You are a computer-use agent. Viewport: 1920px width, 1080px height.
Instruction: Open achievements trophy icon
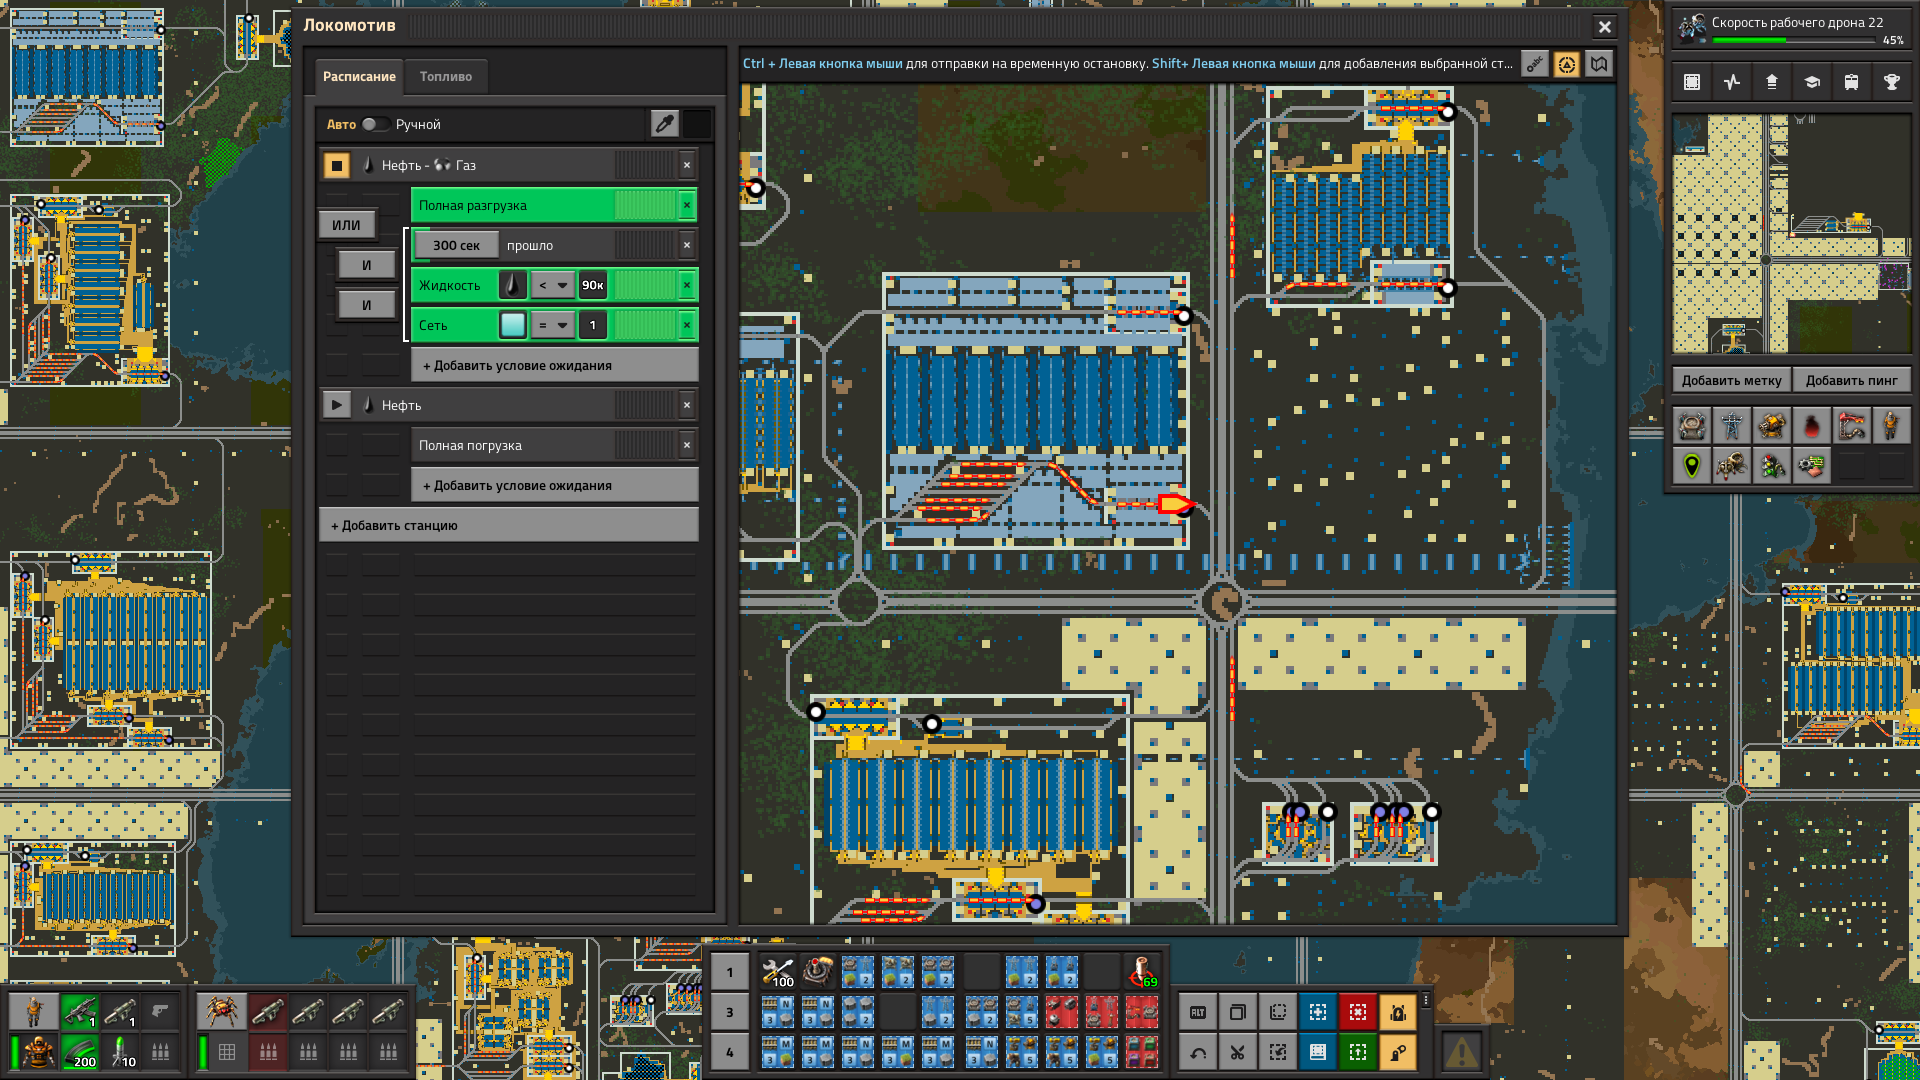coord(1892,82)
